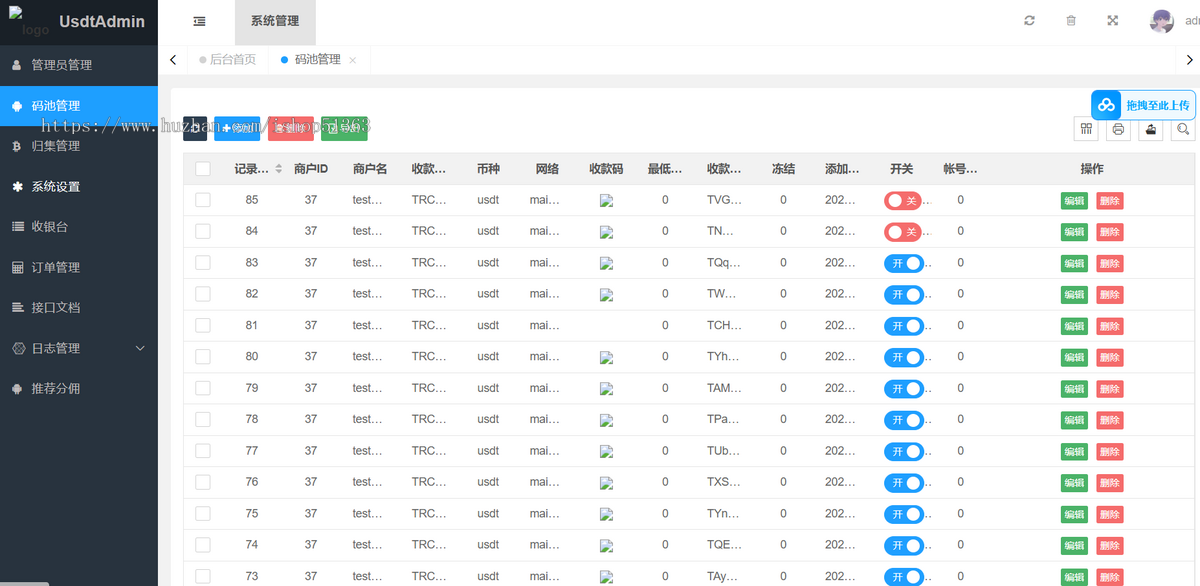Click the printer icon above the table
The width and height of the screenshot is (1200, 586).
(1118, 129)
